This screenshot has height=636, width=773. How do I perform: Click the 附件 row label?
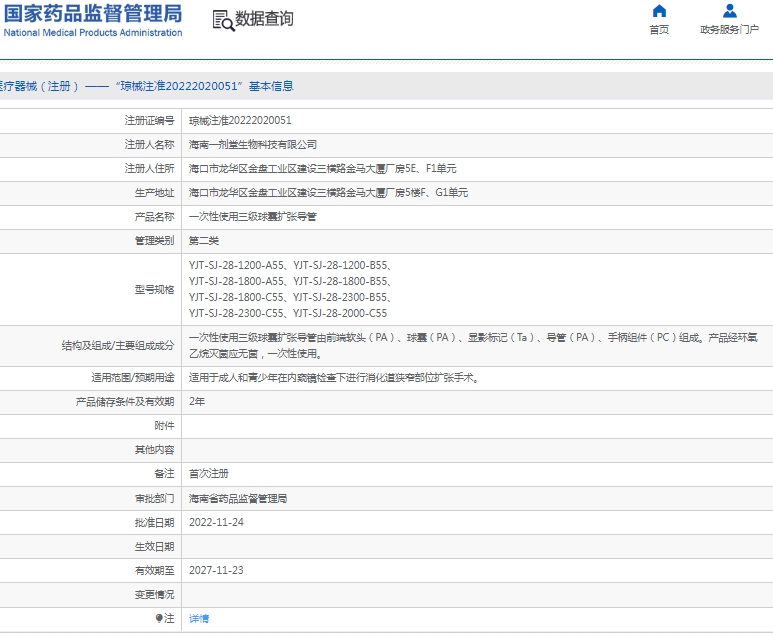click(164, 425)
